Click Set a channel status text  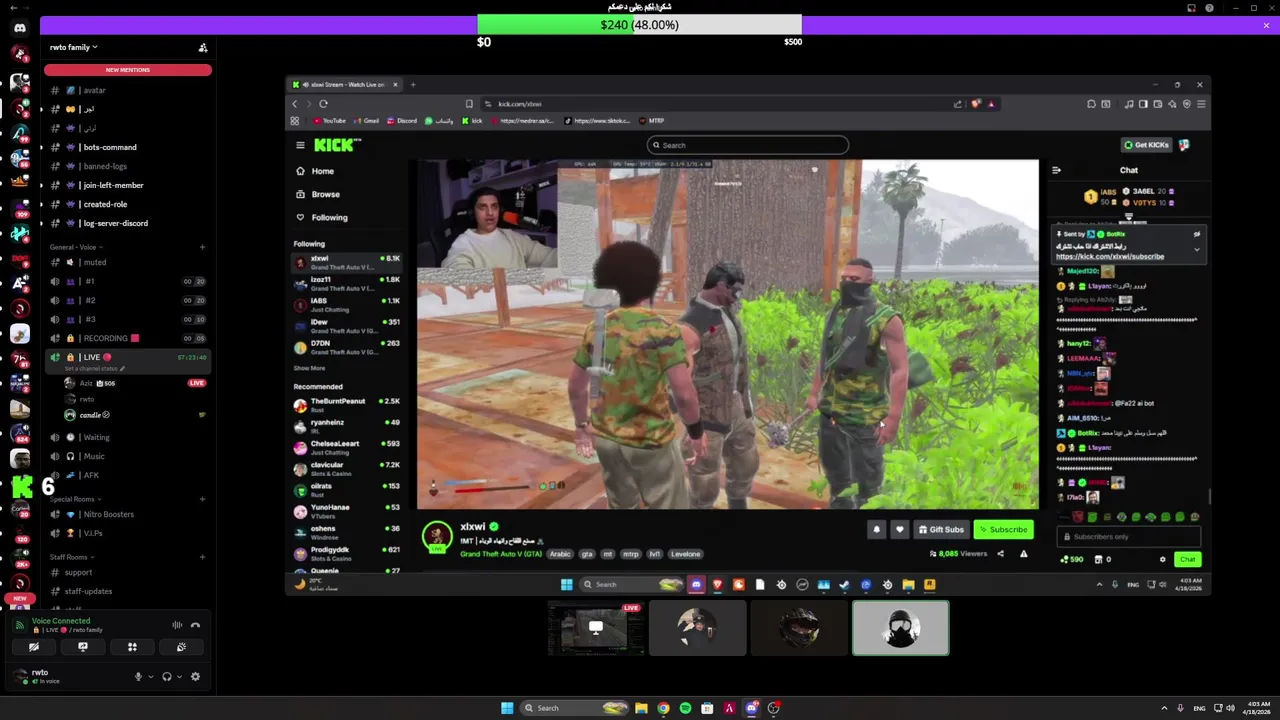pyautogui.click(x=92, y=369)
